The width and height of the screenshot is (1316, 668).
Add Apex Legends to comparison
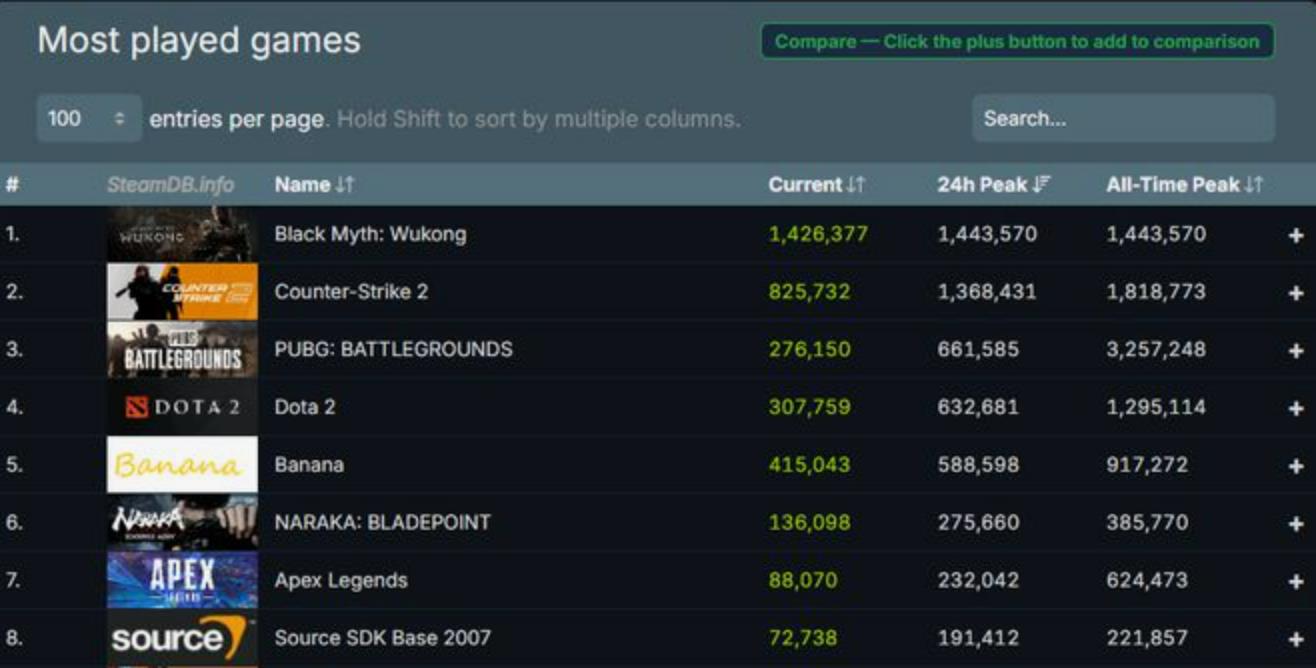click(x=1296, y=581)
